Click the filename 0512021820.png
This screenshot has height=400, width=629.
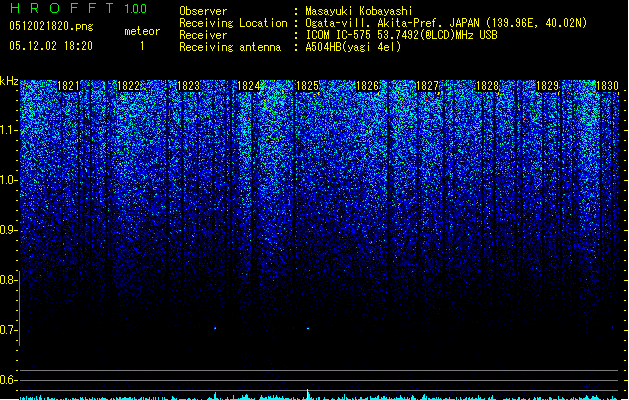51,26
